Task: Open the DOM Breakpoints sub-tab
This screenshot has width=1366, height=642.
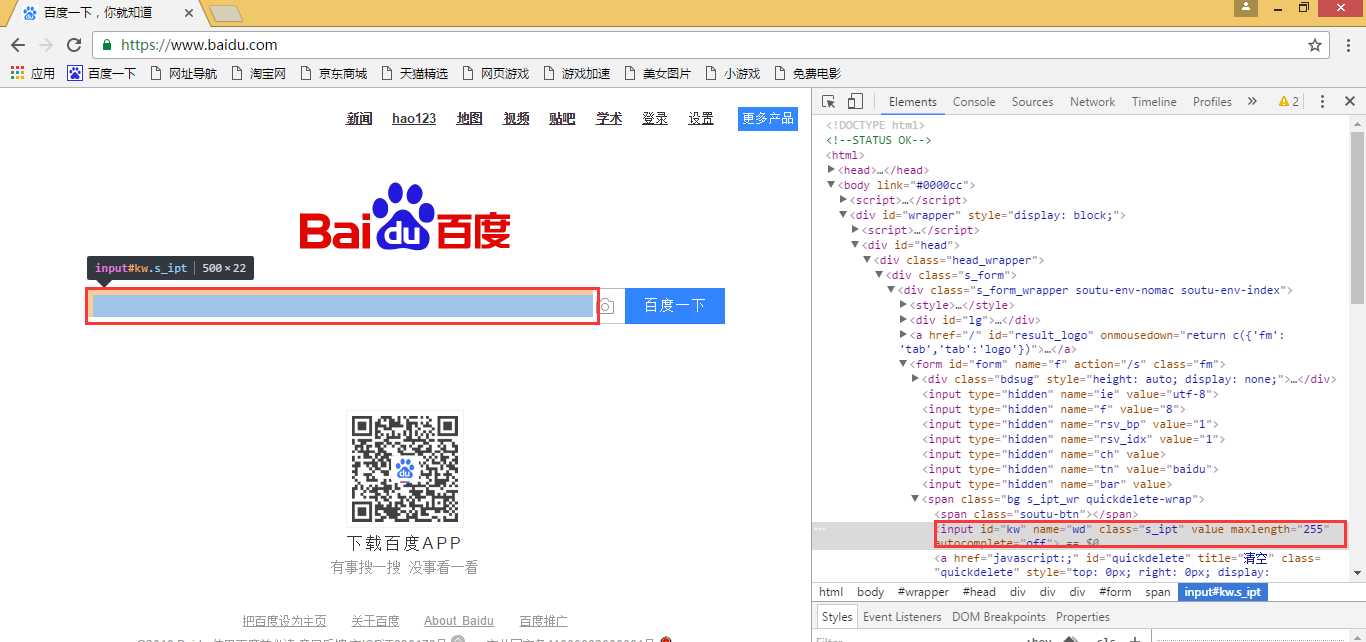Action: pos(998,617)
